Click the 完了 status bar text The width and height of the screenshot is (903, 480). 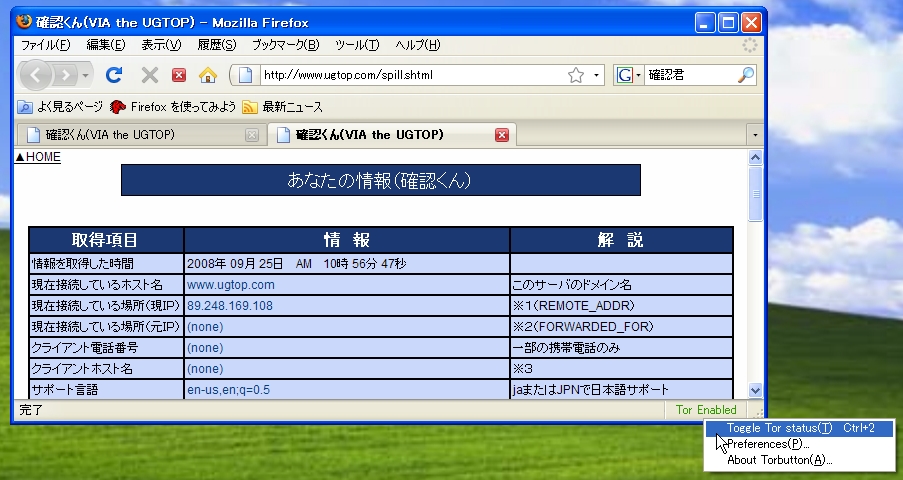coord(31,410)
